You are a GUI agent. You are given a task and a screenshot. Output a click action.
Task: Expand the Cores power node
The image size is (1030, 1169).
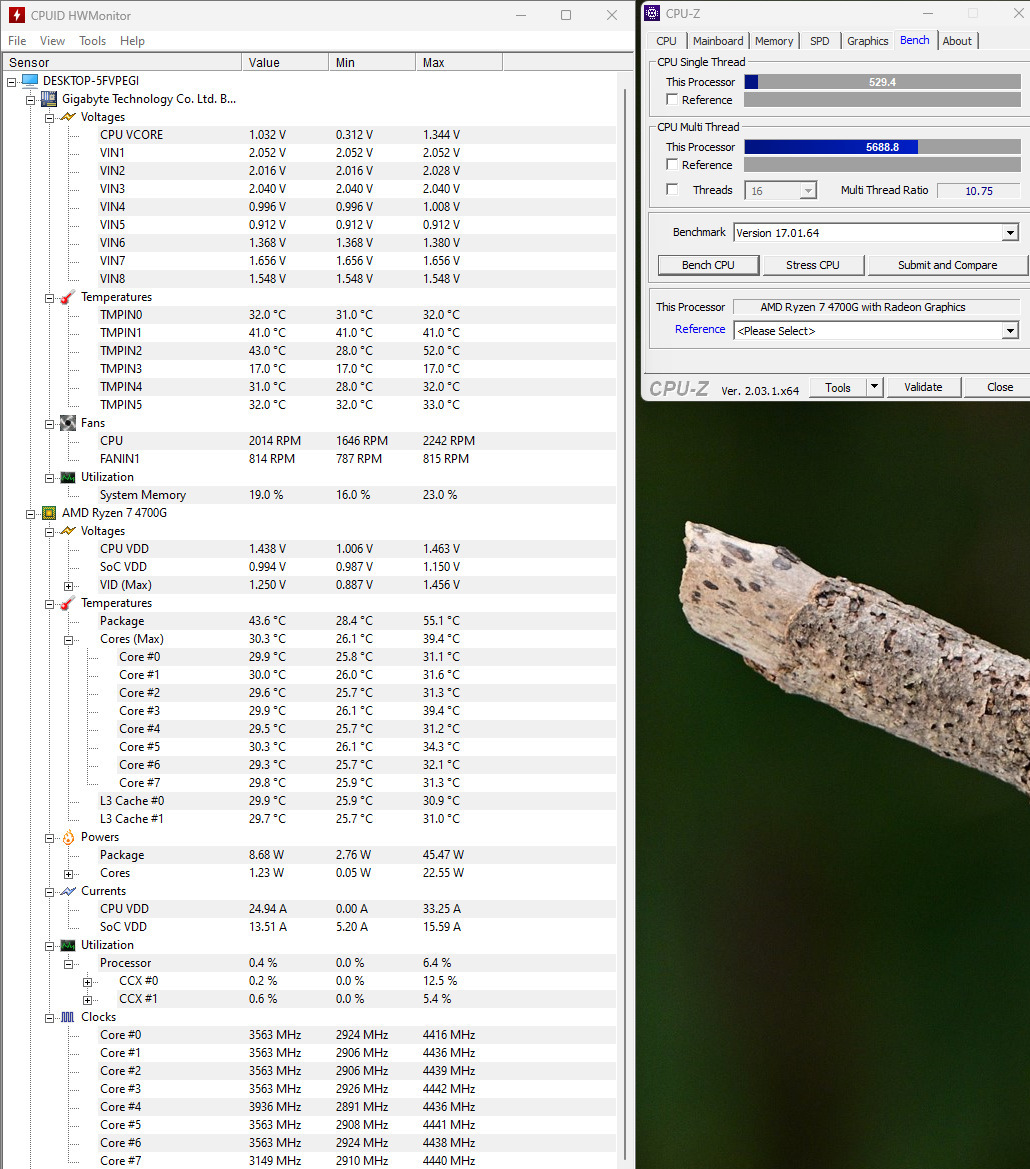(69, 874)
